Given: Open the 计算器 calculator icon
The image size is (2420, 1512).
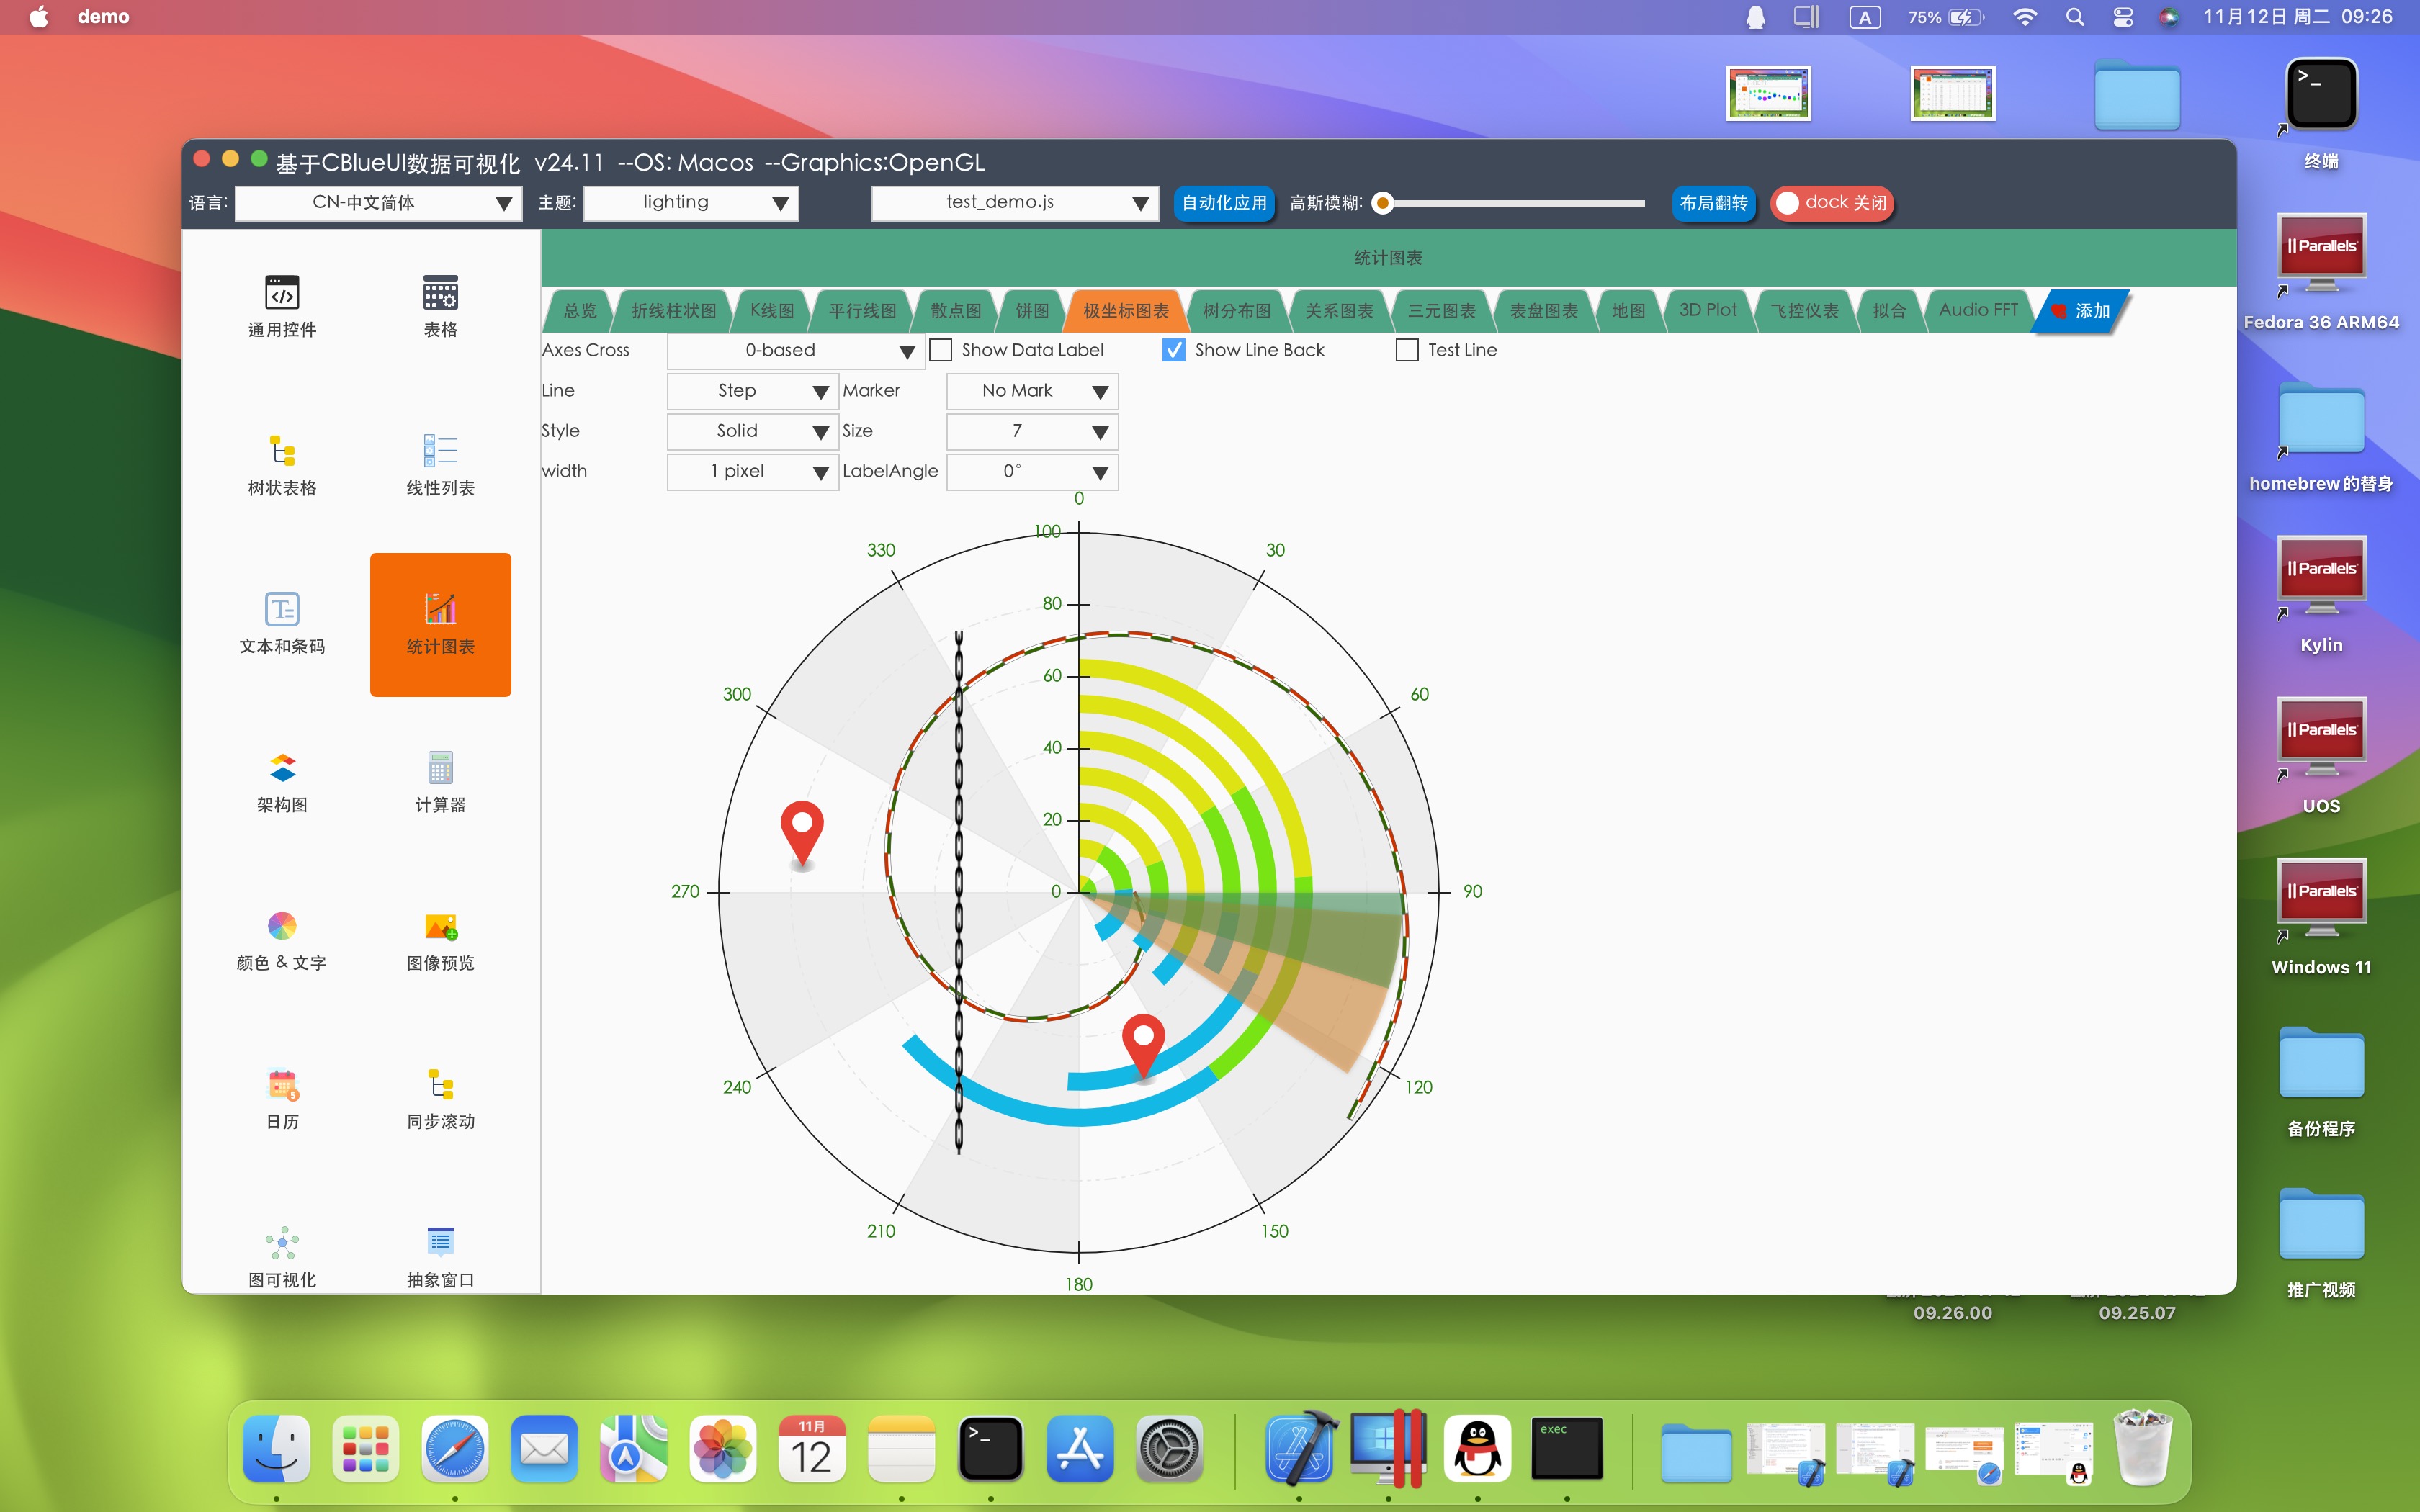Looking at the screenshot, I should (x=440, y=768).
